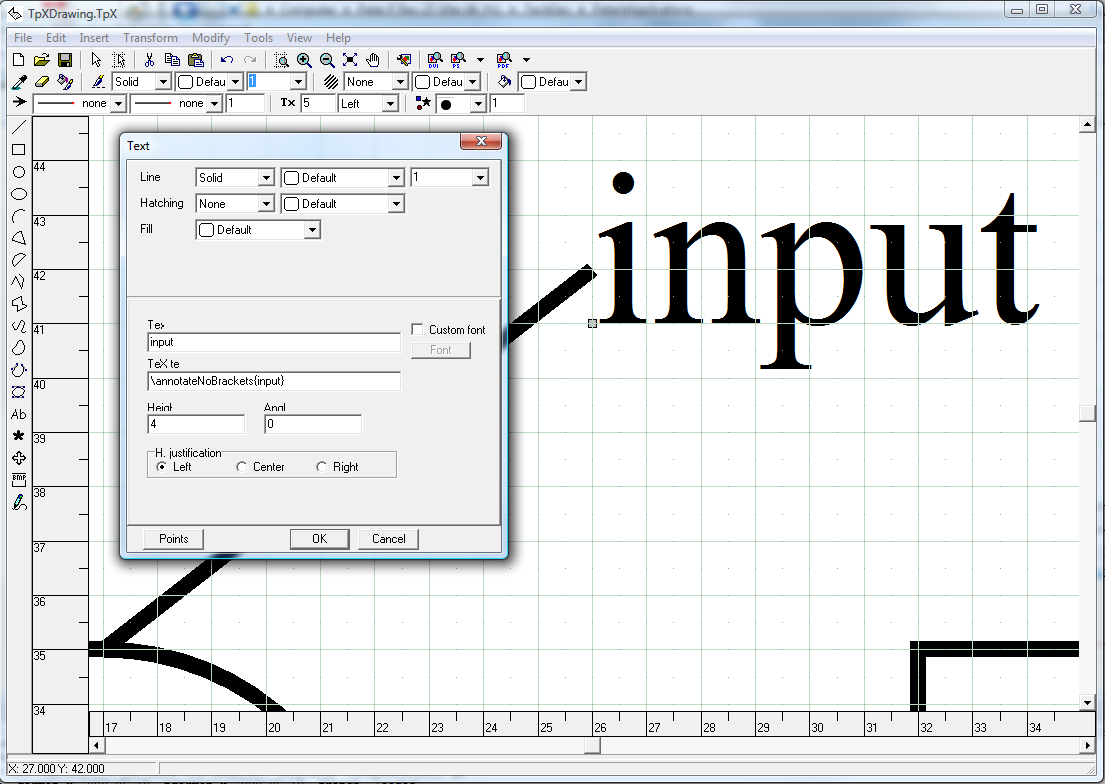Click the Save floppy disk icon
The width and height of the screenshot is (1105, 784).
click(64, 60)
